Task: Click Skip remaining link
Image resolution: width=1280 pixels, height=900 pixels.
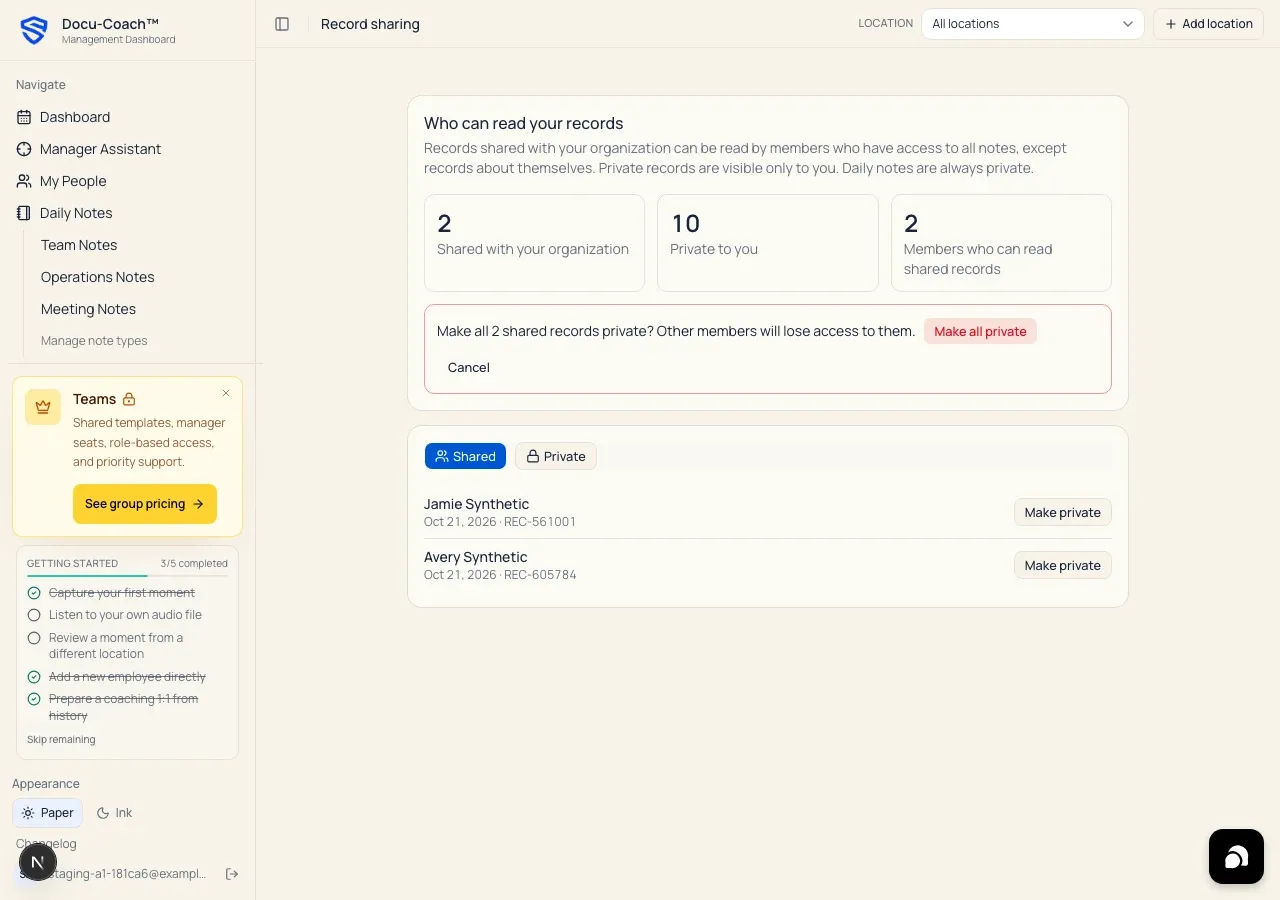Action: point(61,740)
